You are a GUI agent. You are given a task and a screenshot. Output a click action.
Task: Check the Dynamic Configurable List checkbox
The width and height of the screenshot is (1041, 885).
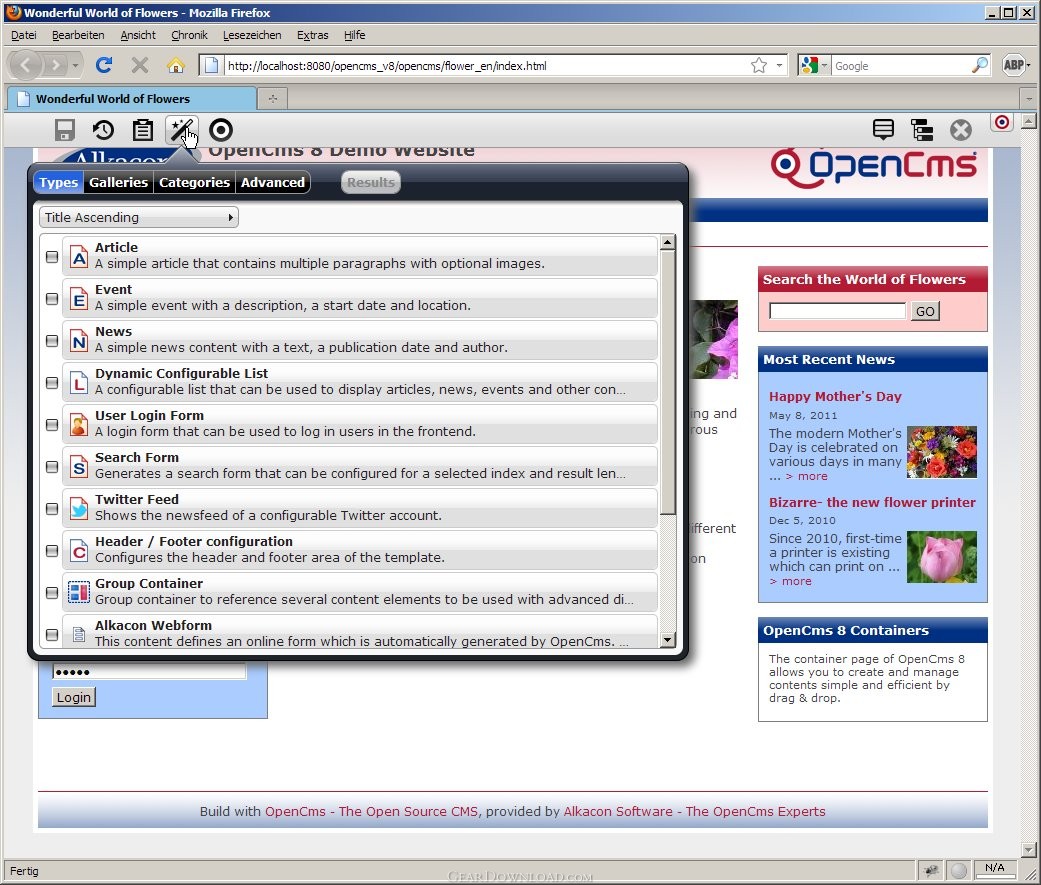52,382
